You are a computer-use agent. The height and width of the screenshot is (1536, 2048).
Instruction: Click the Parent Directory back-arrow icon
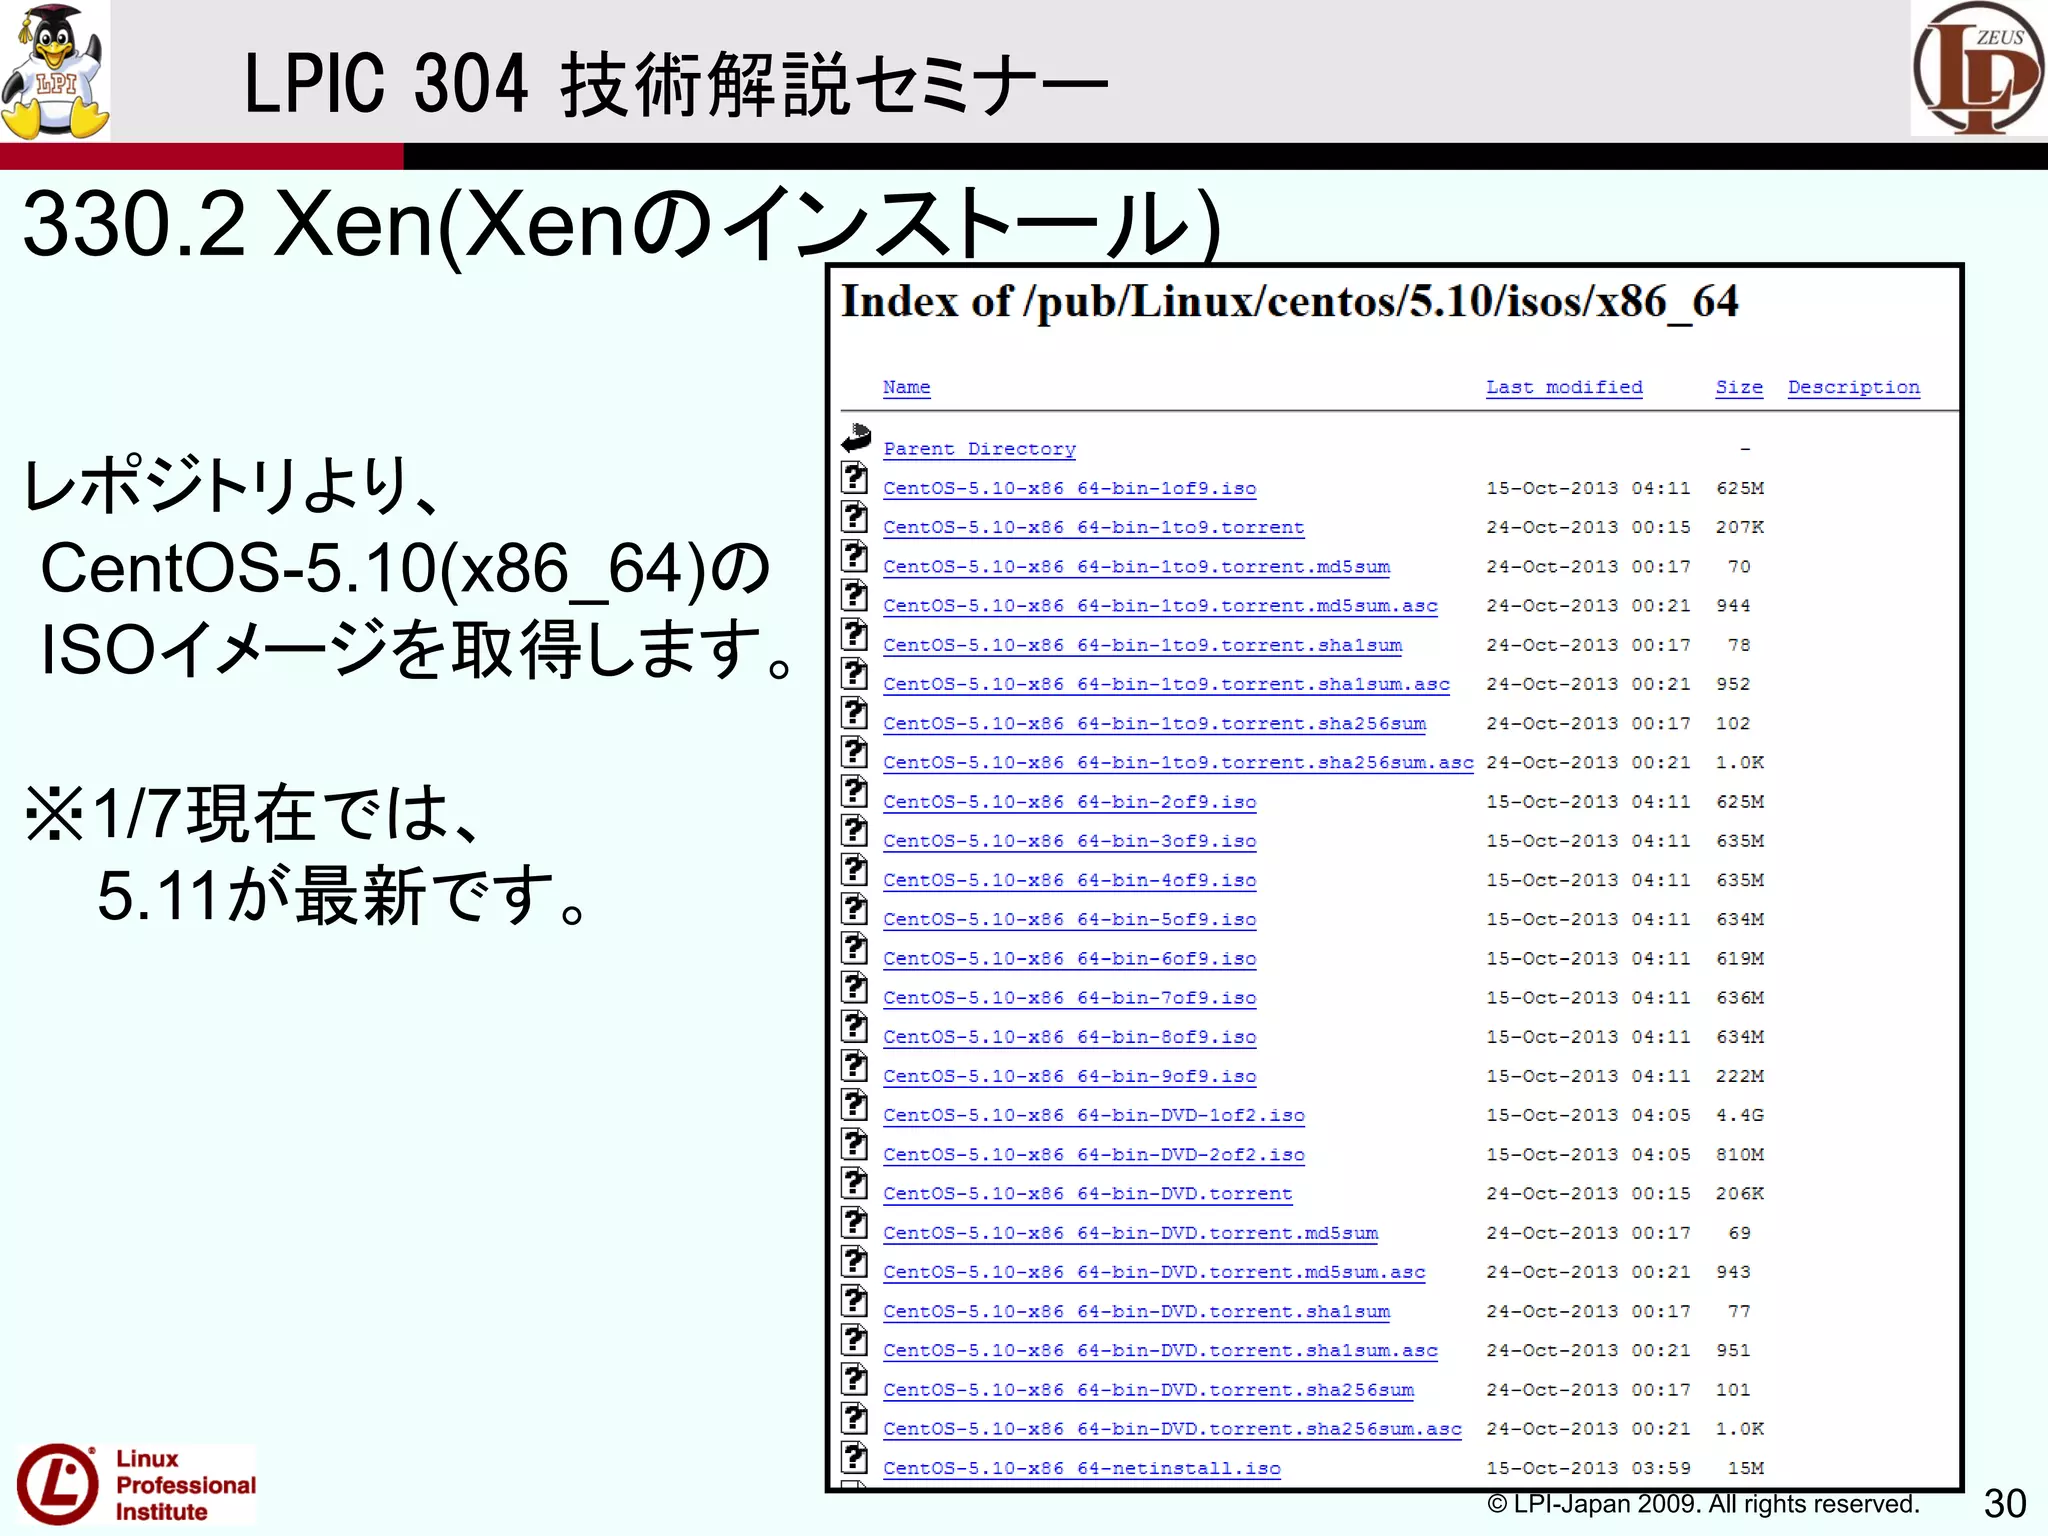pos(856,438)
